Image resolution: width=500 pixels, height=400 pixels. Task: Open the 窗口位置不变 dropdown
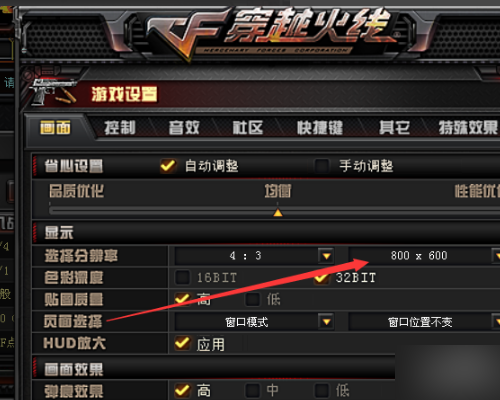tap(496, 322)
